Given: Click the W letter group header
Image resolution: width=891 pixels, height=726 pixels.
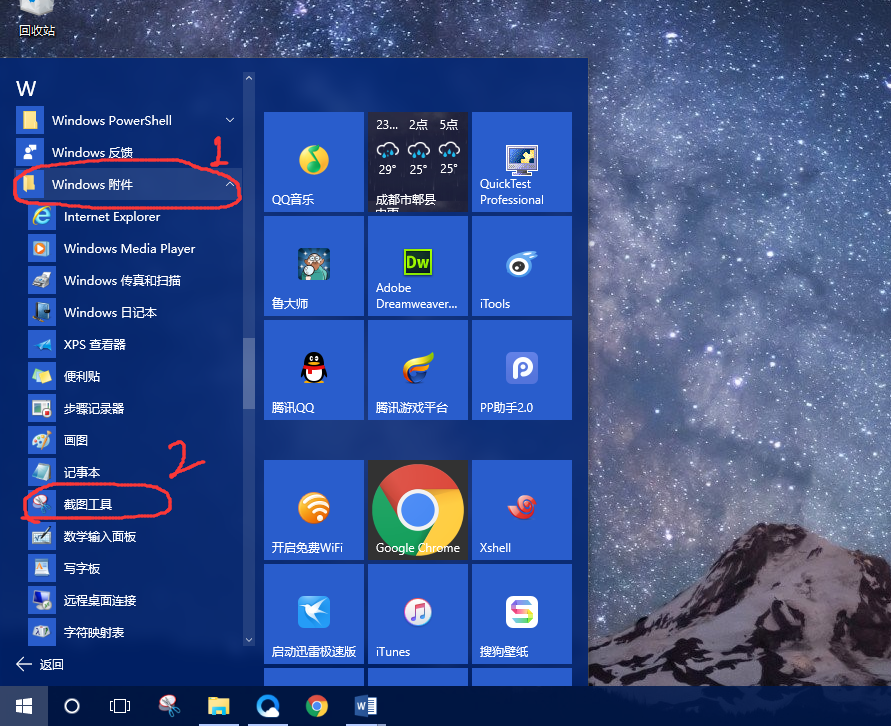Looking at the screenshot, I should 26,89.
